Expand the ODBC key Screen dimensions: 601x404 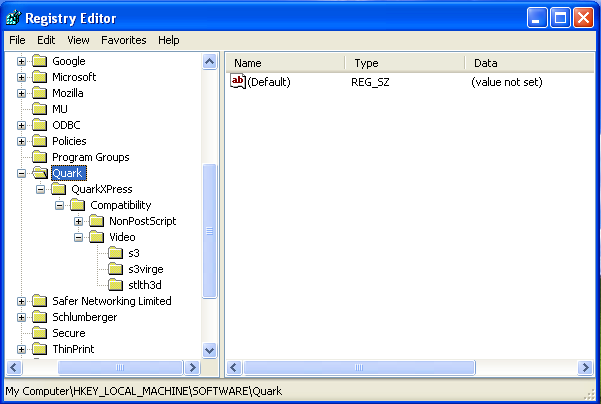click(x=21, y=125)
